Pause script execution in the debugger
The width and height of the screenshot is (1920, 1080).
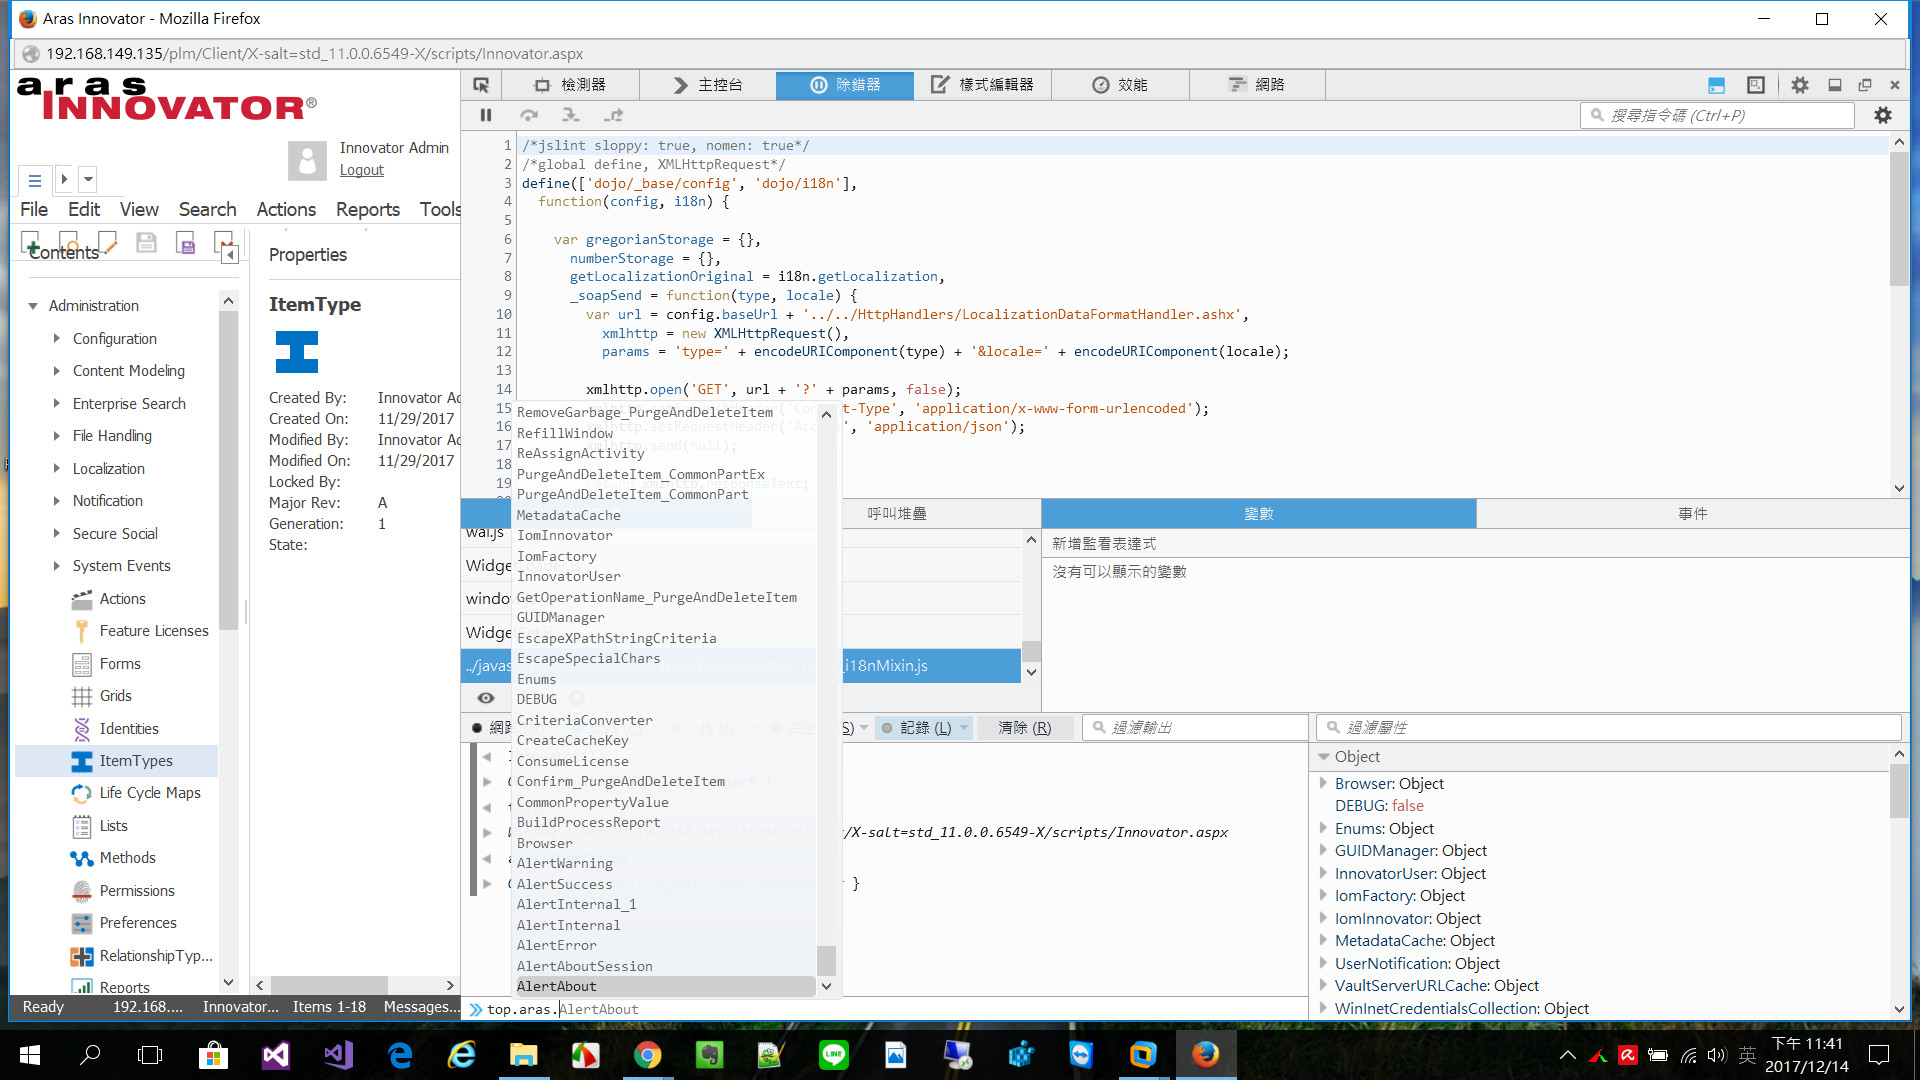click(486, 115)
